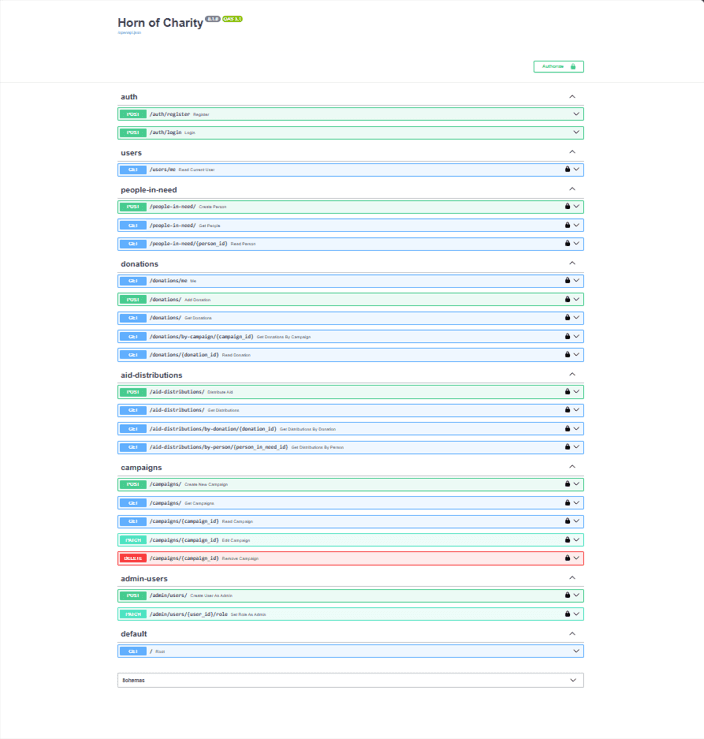Click the admin-users tag heading
Image resolution: width=704 pixels, height=739 pixels.
(144, 579)
